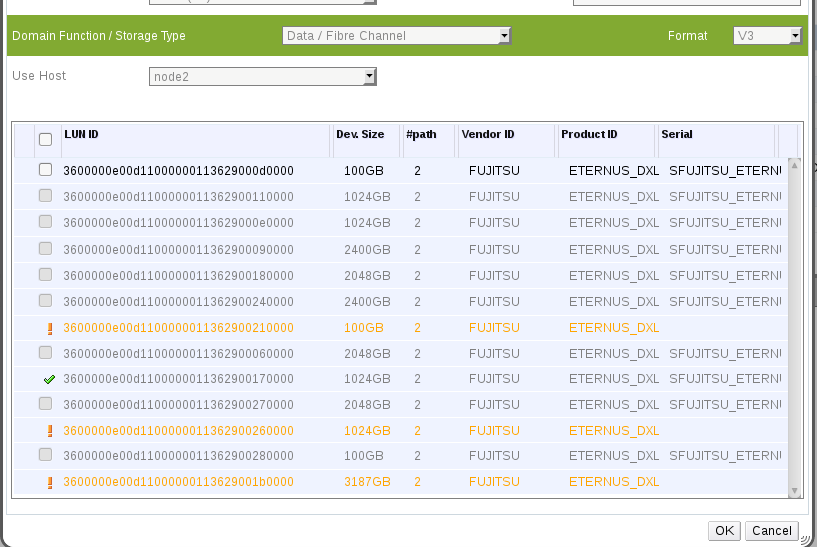The image size is (817, 547).
Task: Click ETERNUS_DXL product of LUN ending 210000
Action: (x=614, y=328)
